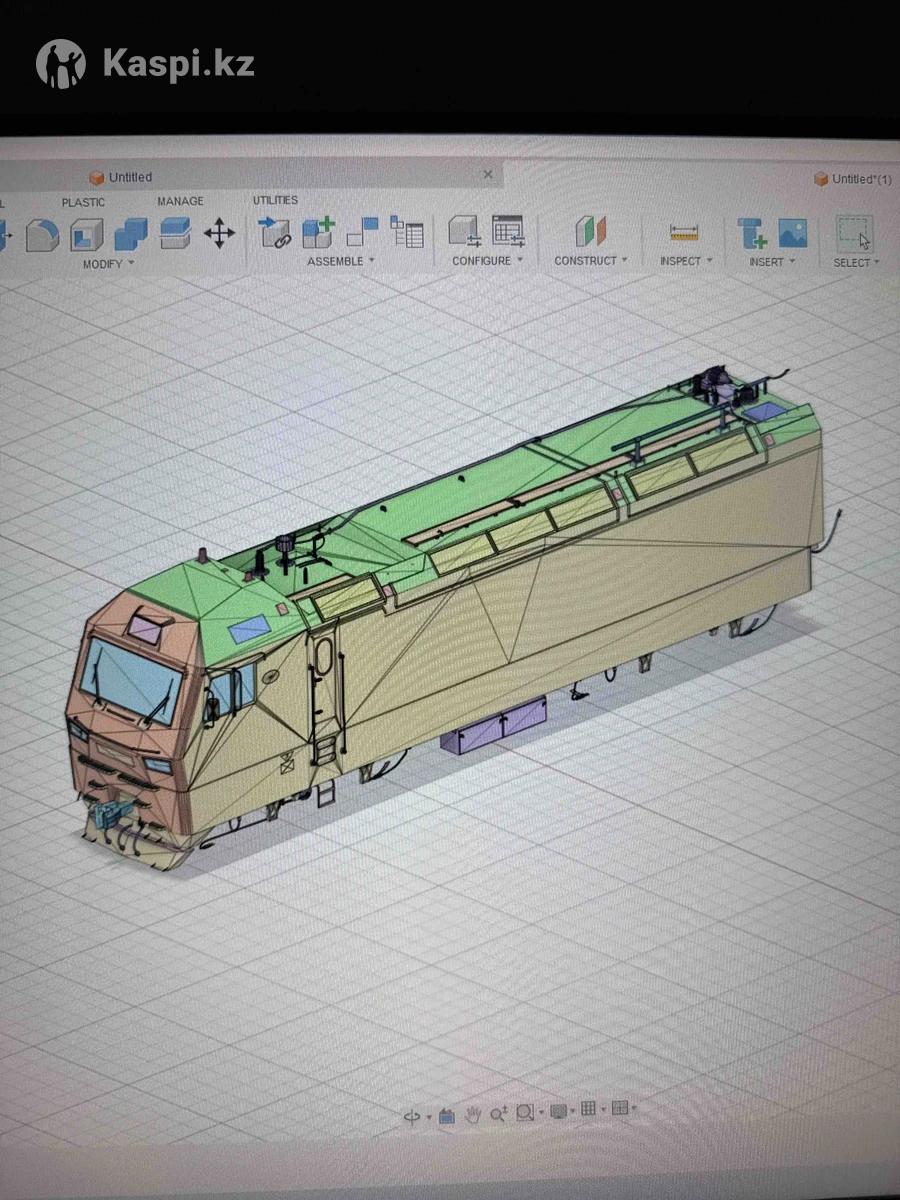This screenshot has width=900, height=1200.
Task: Select the Fillet tool in Modify
Action: [x=42, y=236]
